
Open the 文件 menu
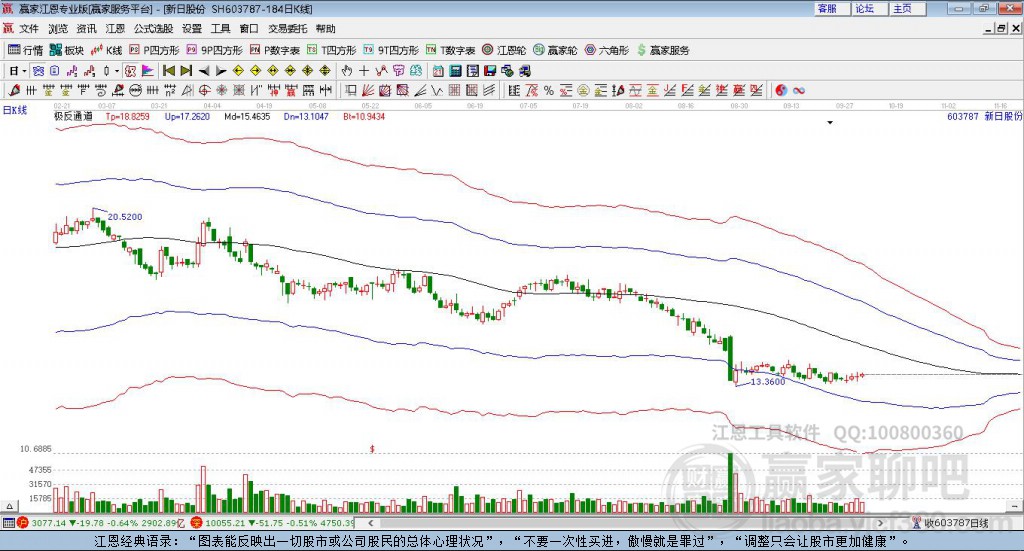pyautogui.click(x=29, y=29)
